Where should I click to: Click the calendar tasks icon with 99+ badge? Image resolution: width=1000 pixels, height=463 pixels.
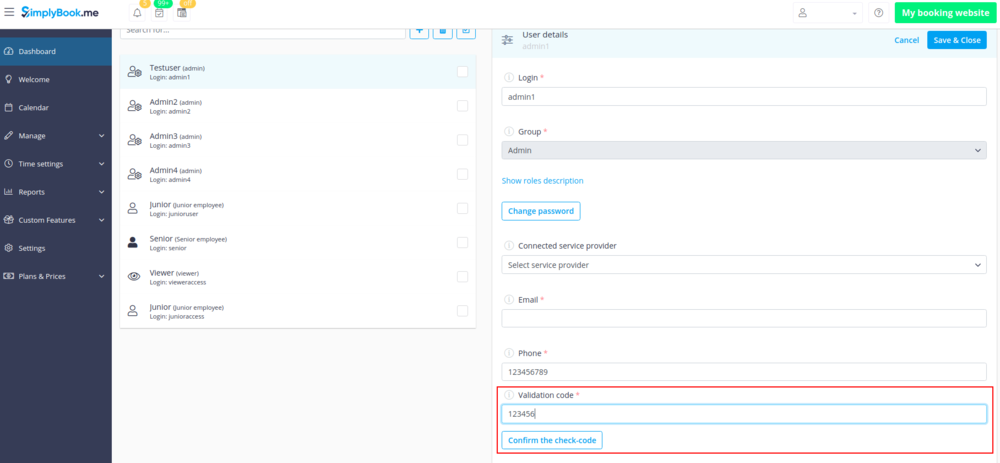[x=159, y=13]
